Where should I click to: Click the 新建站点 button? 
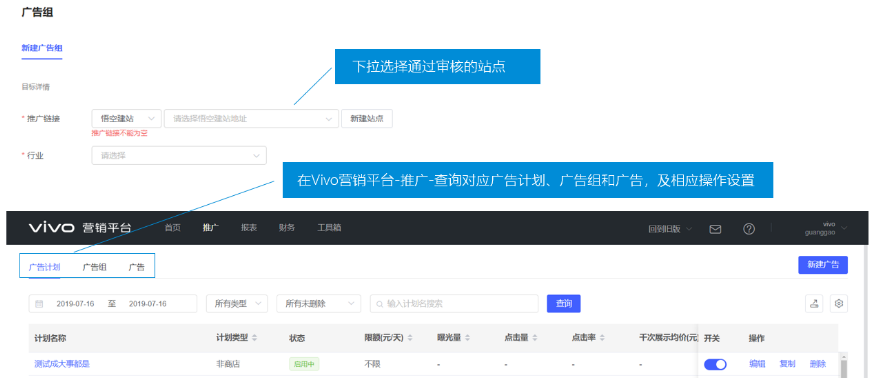click(367, 119)
